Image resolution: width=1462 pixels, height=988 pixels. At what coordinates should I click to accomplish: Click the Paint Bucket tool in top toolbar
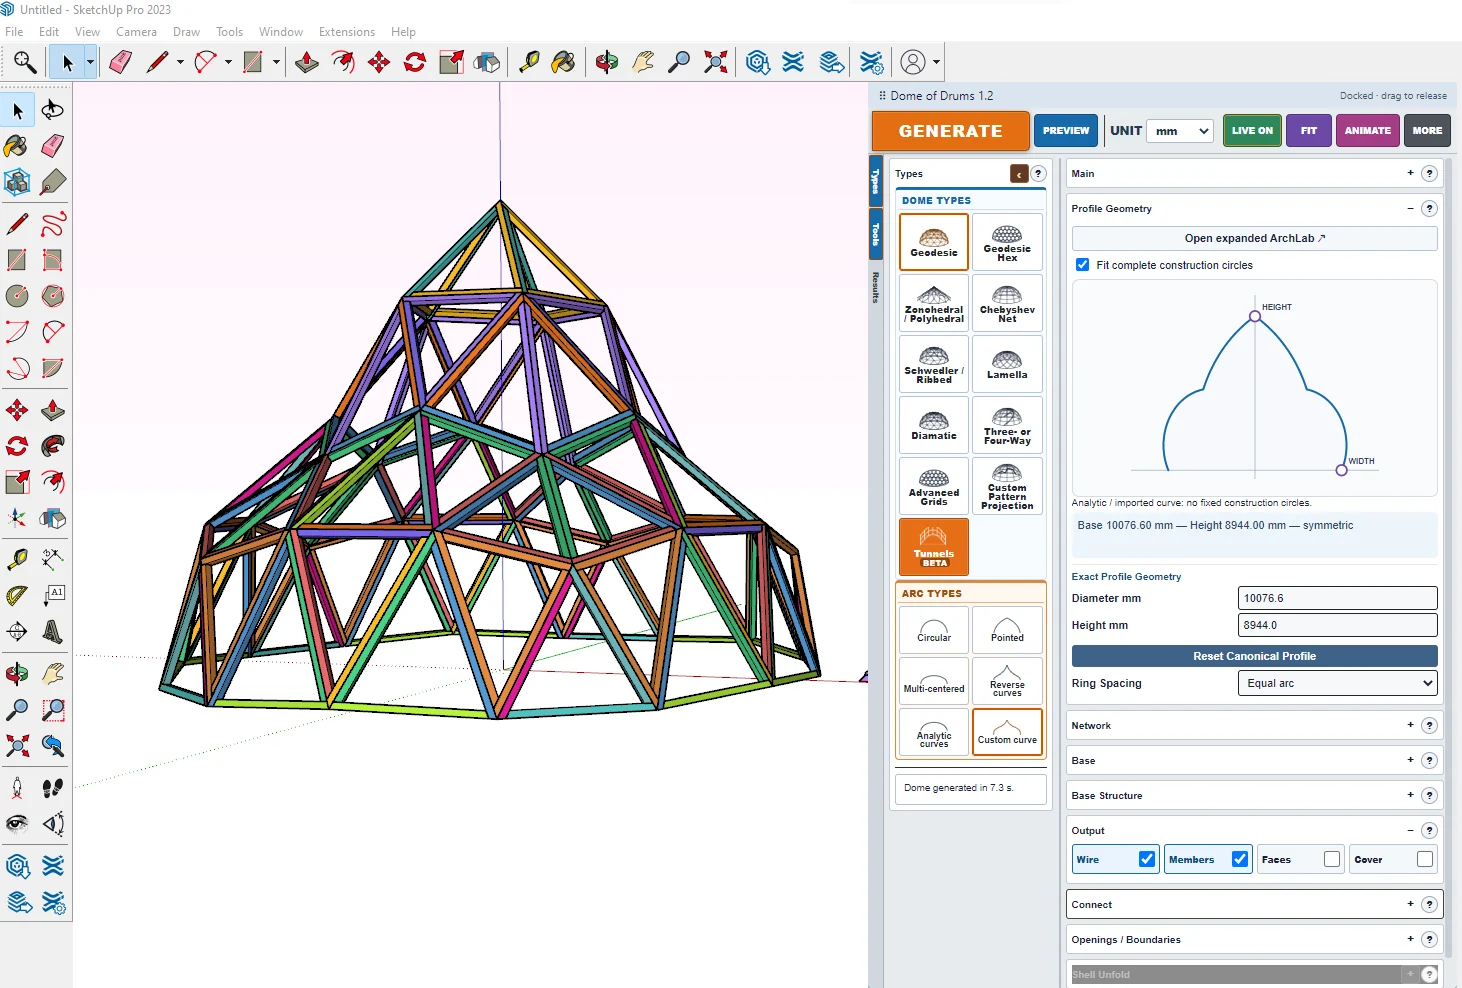564,62
